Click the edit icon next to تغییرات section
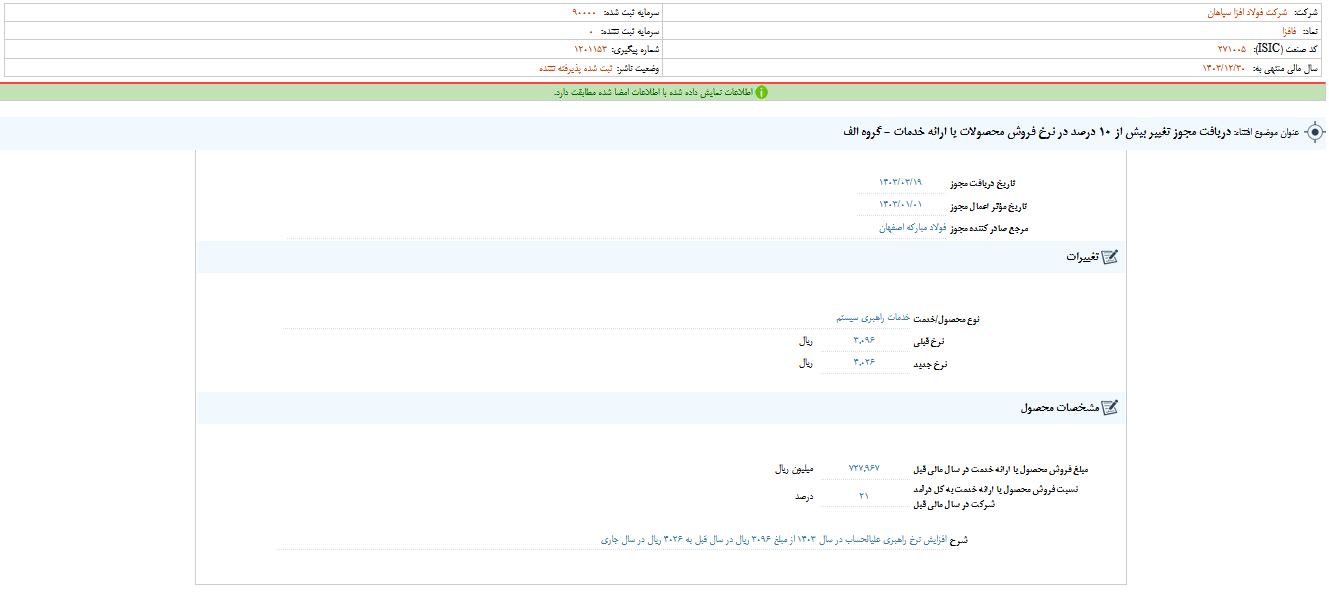The width and height of the screenshot is (1329, 614). pos(1110,255)
